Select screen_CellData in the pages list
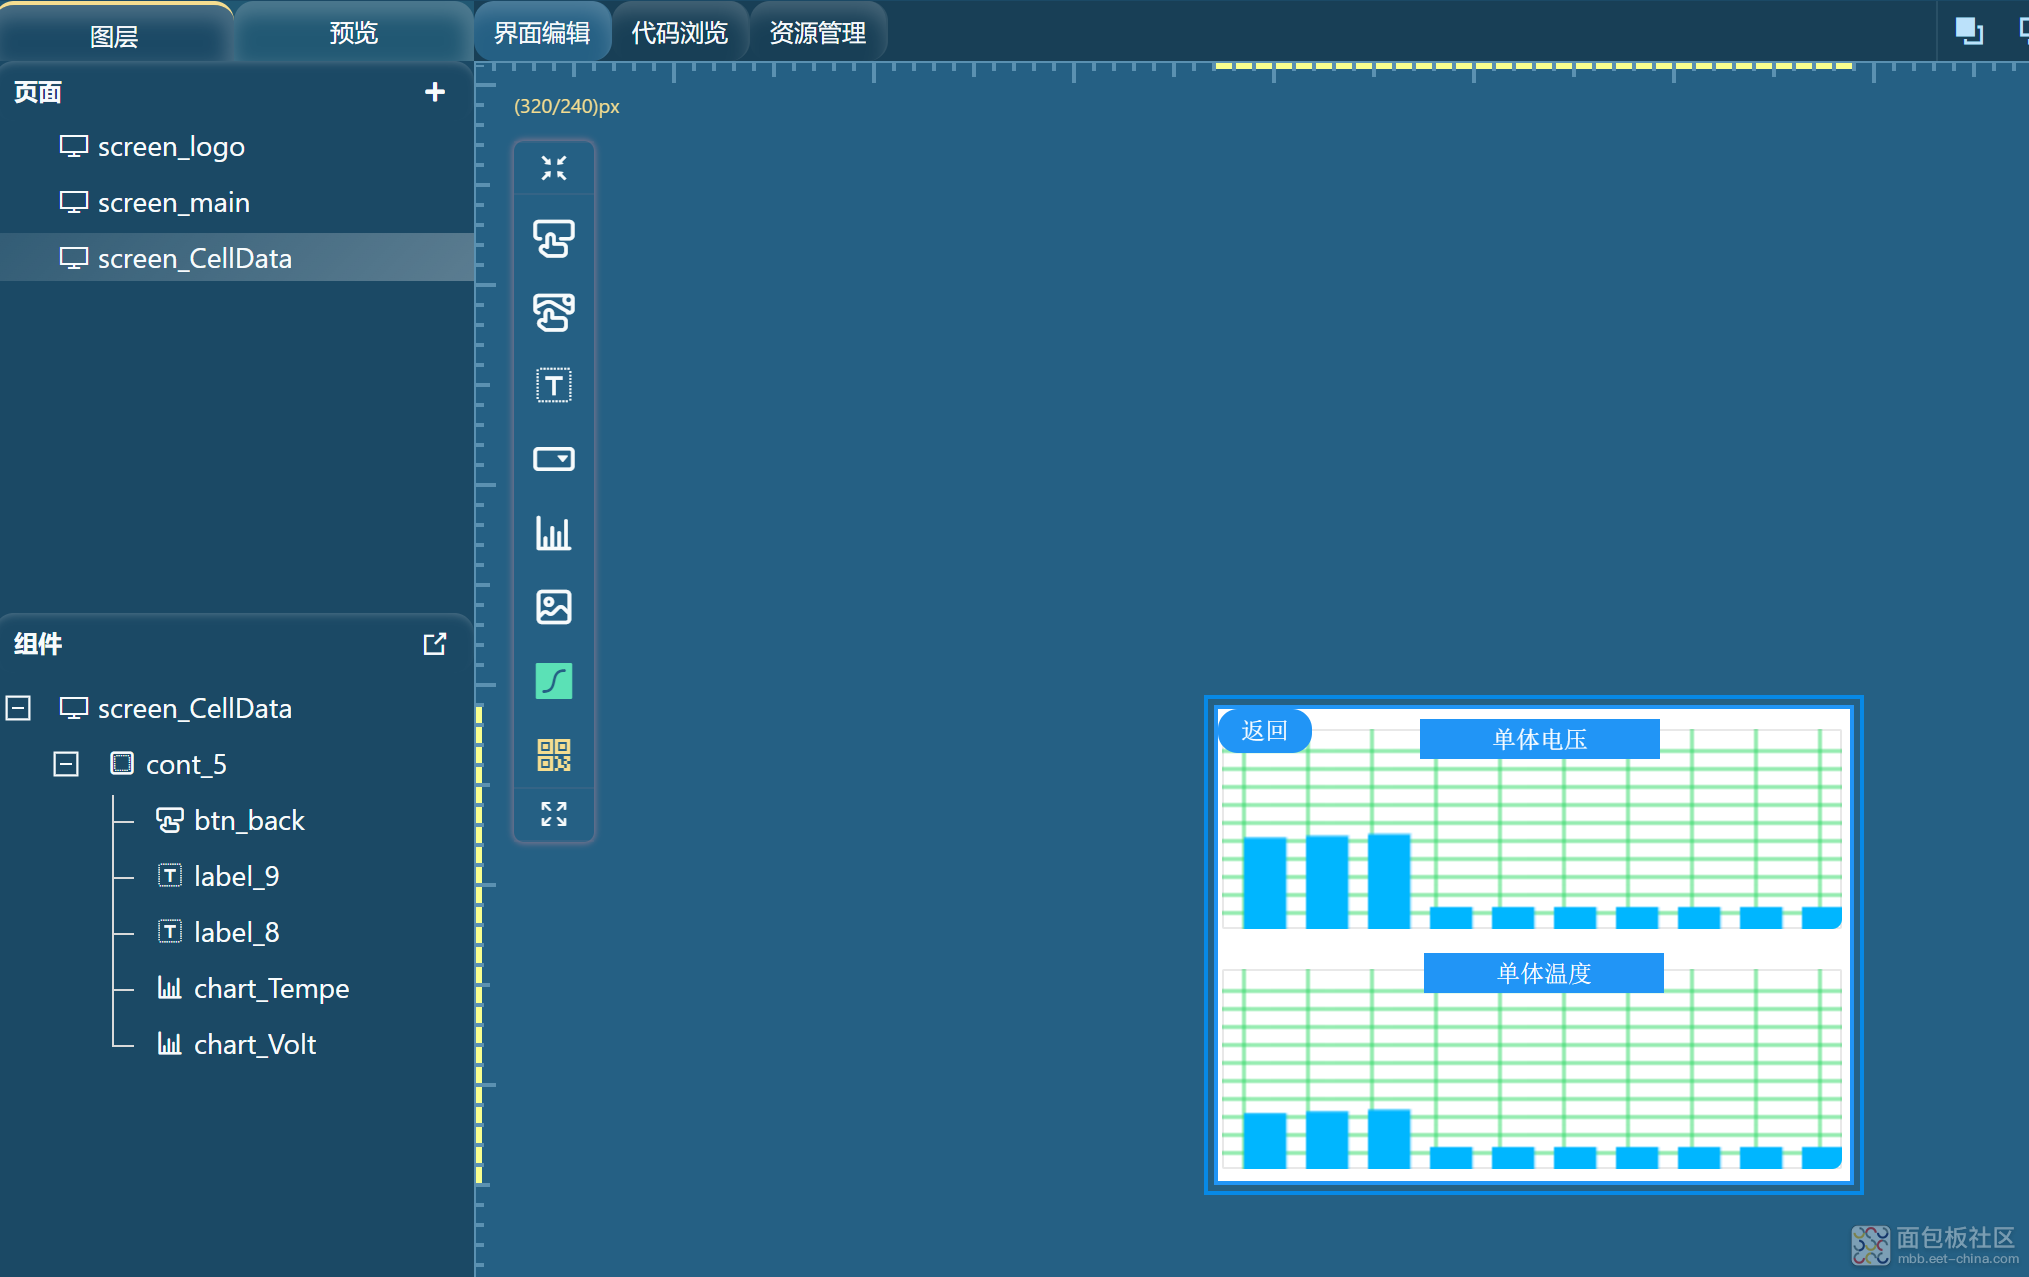This screenshot has height=1277, width=2029. coord(237,259)
